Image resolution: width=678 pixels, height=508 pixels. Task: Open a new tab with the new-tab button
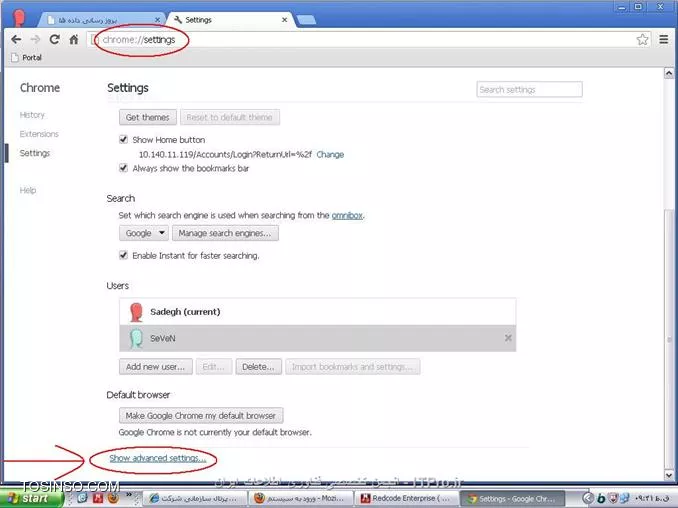coord(306,20)
